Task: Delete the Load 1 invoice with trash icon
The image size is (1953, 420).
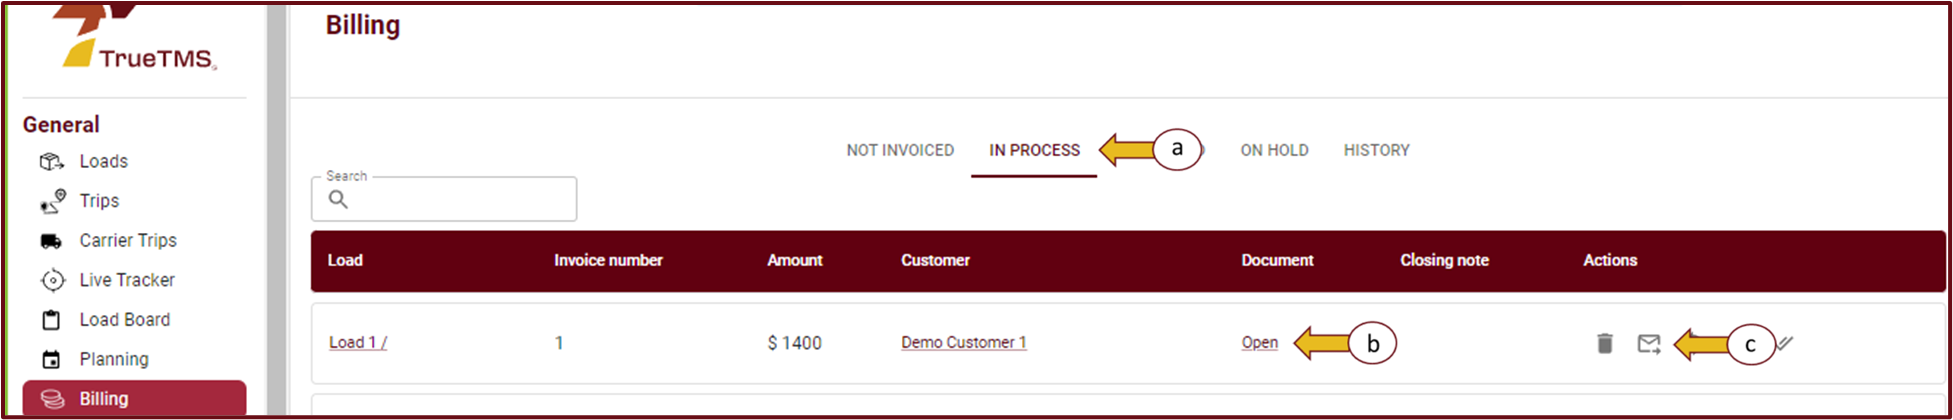Action: click(x=1604, y=344)
